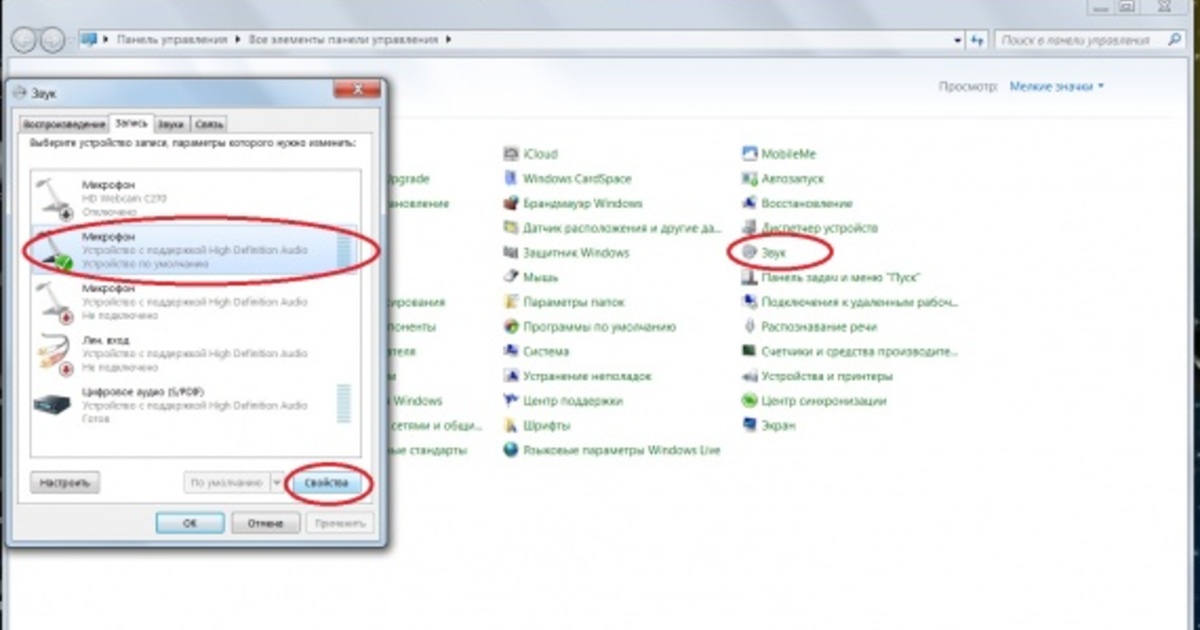Click the Система icon
Image resolution: width=1200 pixels, height=630 pixels.
coord(511,352)
